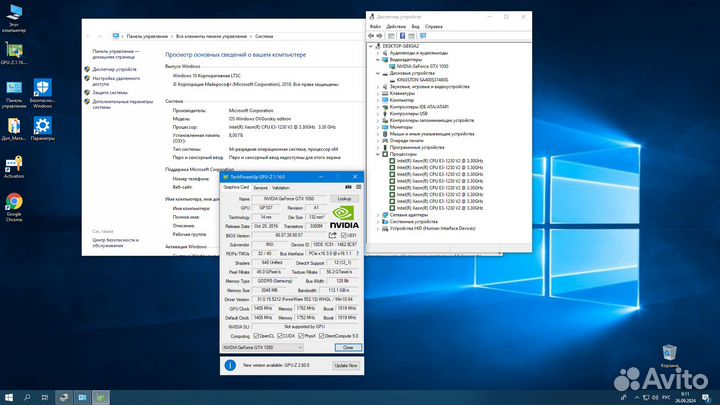Image resolution: width=720 pixels, height=405 pixels.
Task: Toggle the DirectCompute 5.0 checkbox
Action: (x=321, y=336)
